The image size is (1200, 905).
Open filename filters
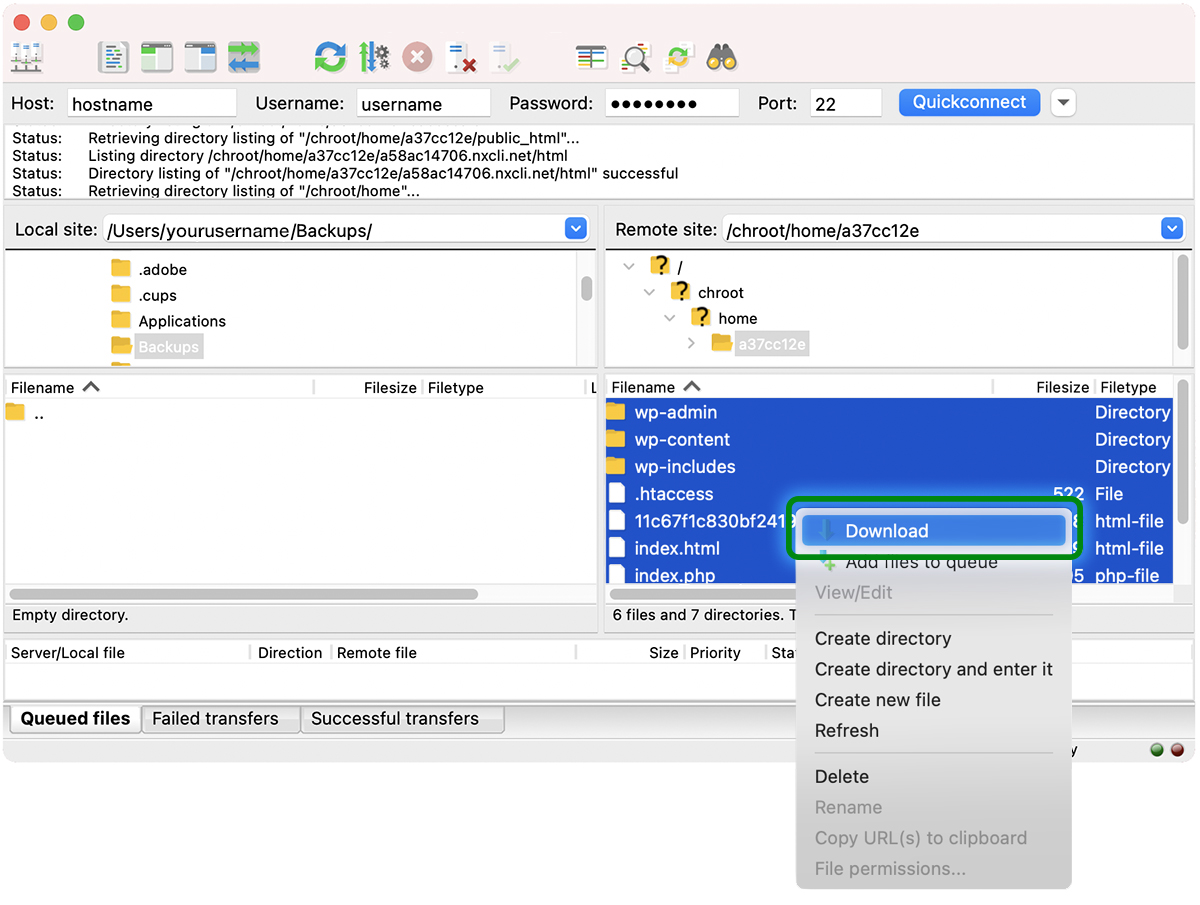pyautogui.click(x=591, y=57)
